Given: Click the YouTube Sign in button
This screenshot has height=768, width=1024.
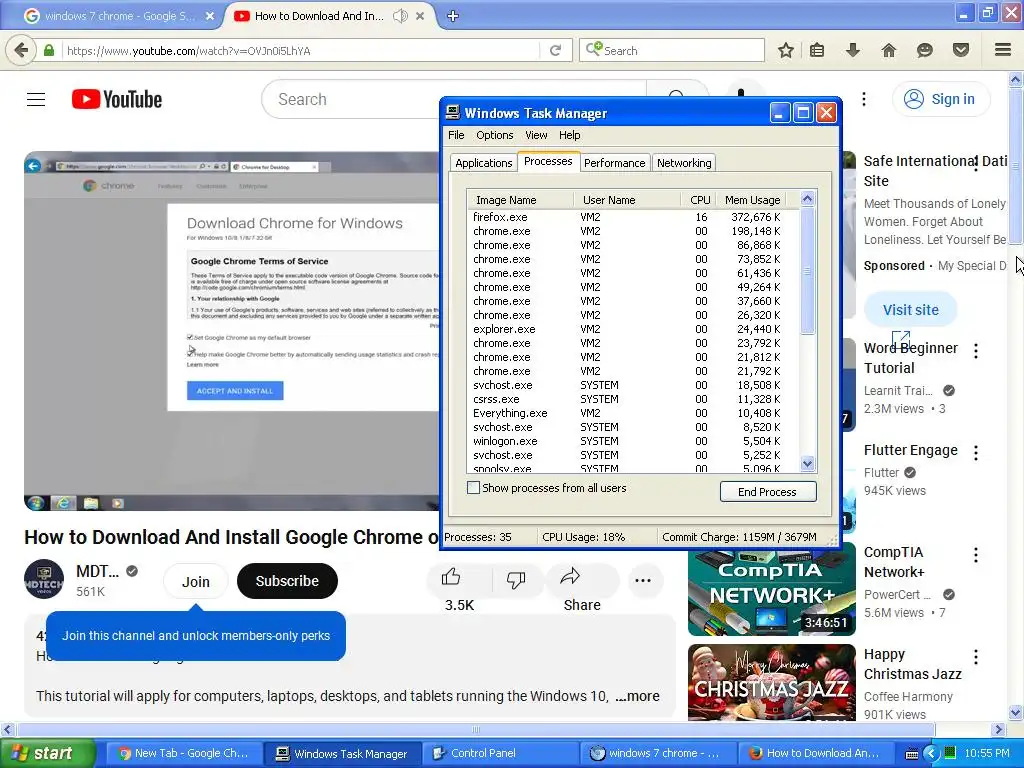Looking at the screenshot, I should [x=940, y=99].
